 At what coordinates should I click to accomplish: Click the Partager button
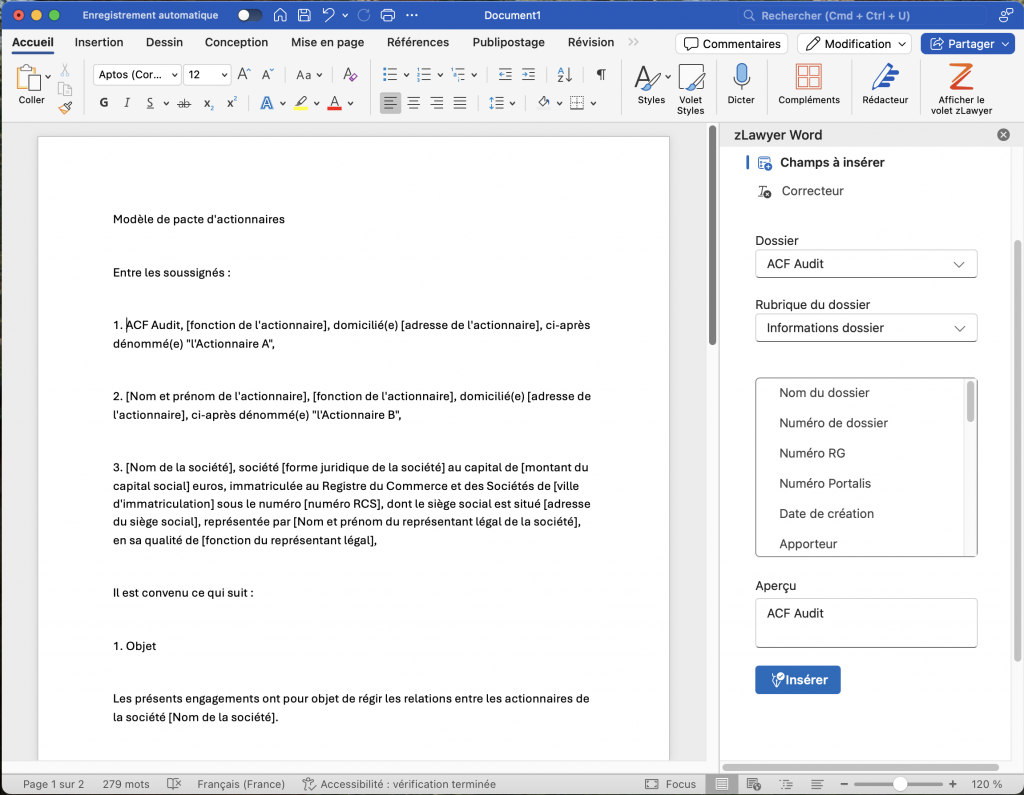point(963,44)
